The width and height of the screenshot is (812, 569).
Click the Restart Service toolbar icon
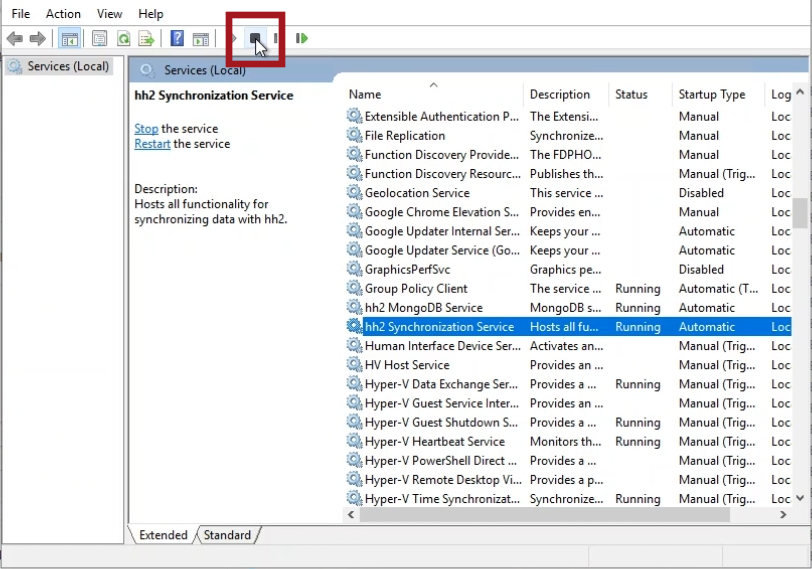[301, 38]
